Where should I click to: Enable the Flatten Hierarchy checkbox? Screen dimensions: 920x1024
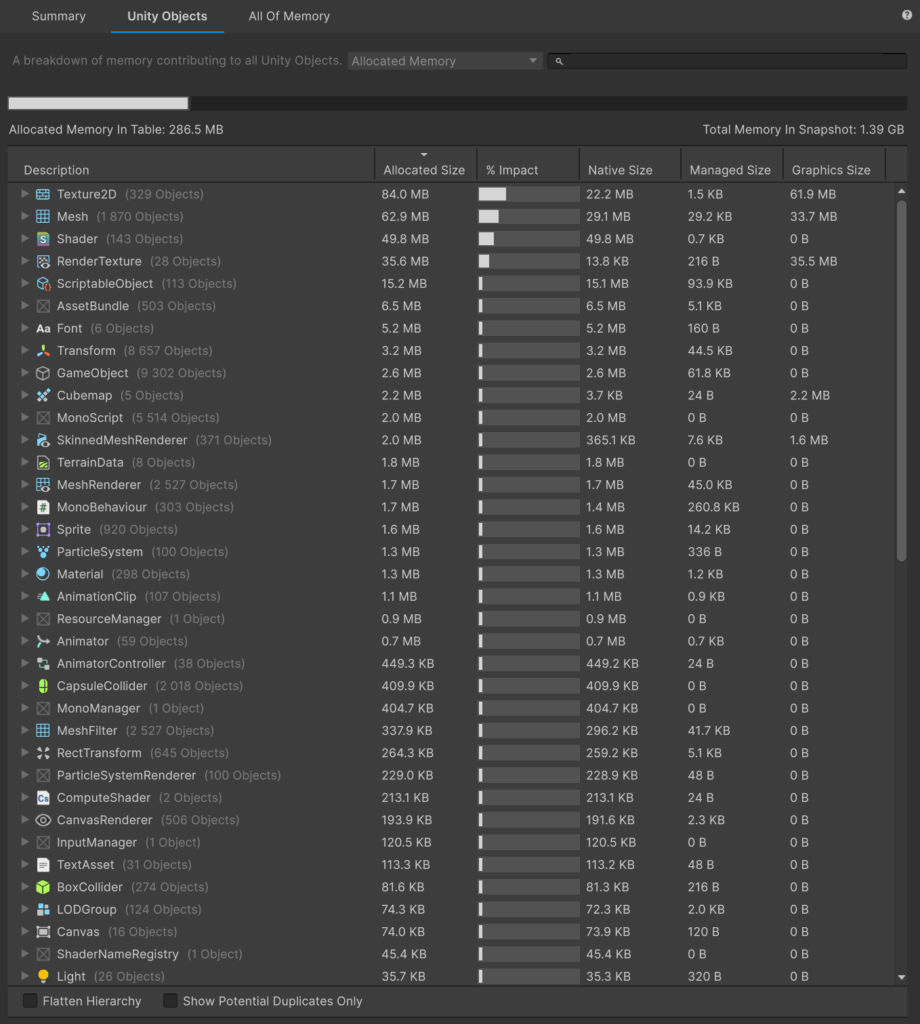click(30, 1000)
